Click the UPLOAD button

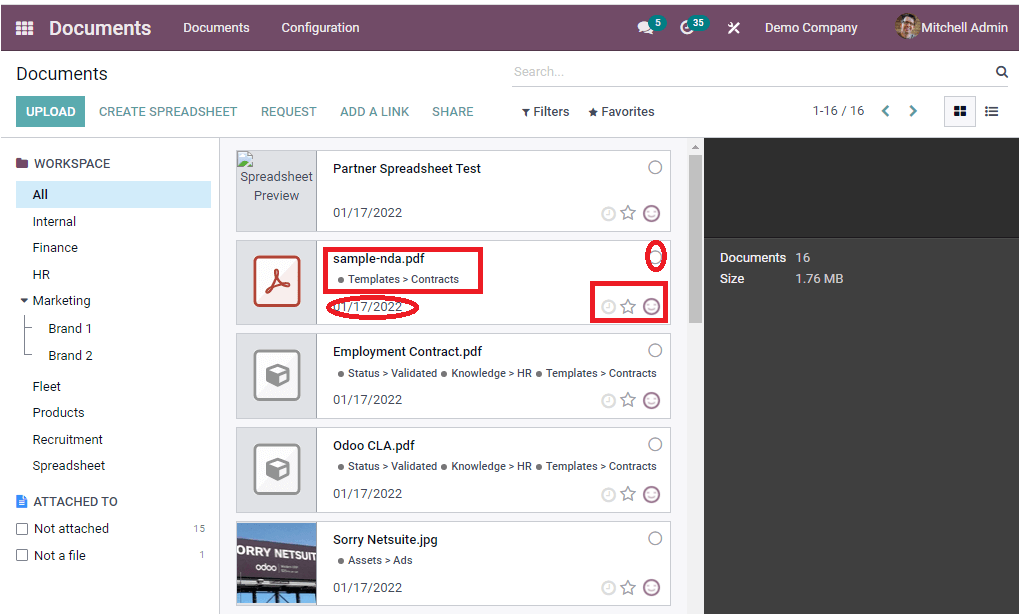pos(51,111)
